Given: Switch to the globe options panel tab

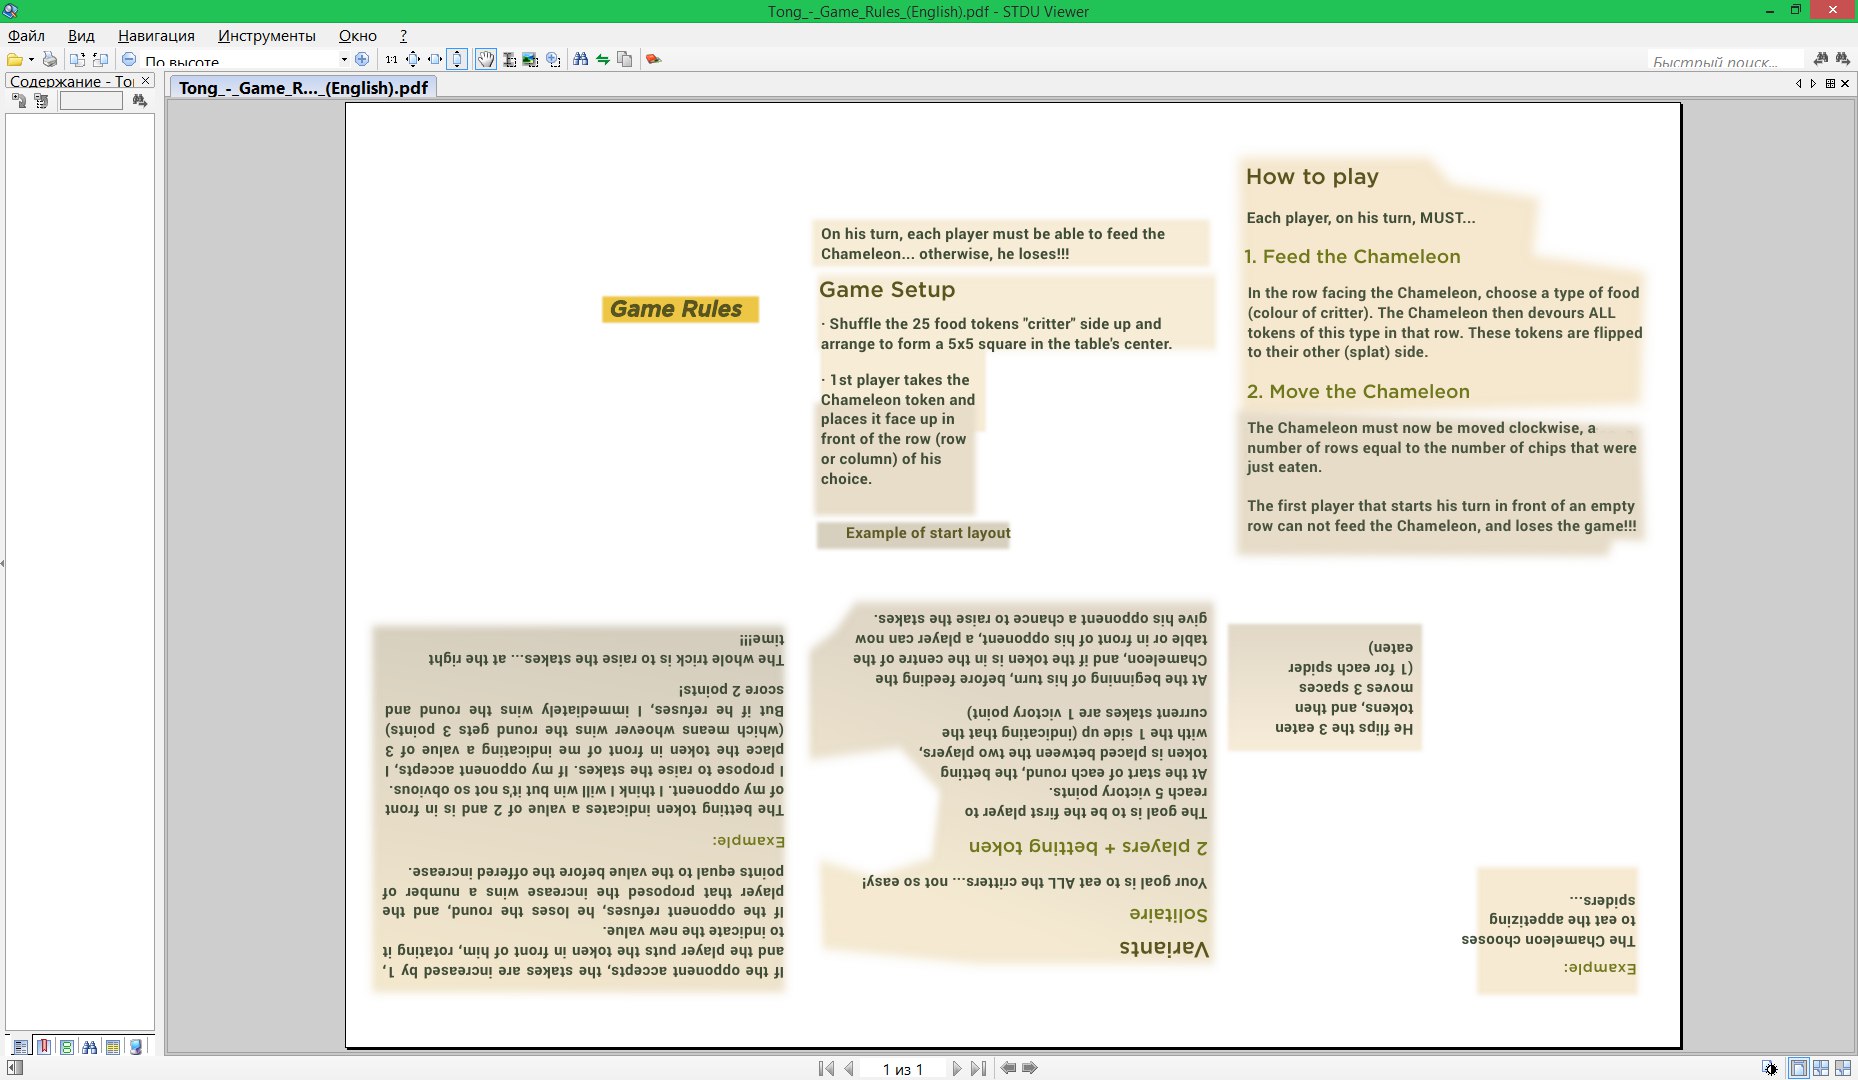Looking at the screenshot, I should click(136, 1047).
